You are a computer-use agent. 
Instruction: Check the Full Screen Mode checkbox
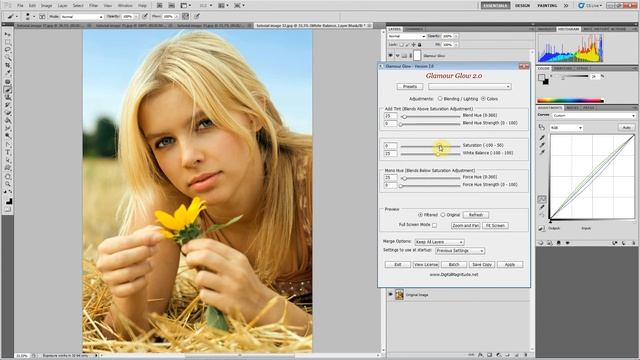tap(434, 225)
